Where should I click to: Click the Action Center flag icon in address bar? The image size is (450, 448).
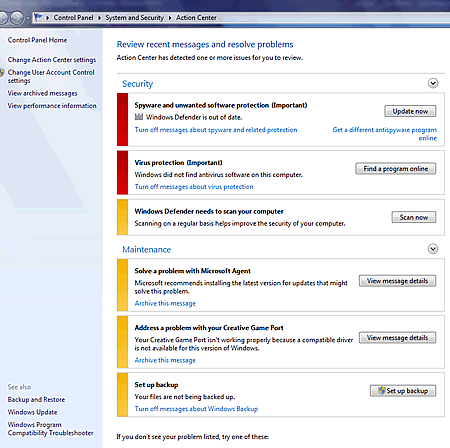coord(38,17)
